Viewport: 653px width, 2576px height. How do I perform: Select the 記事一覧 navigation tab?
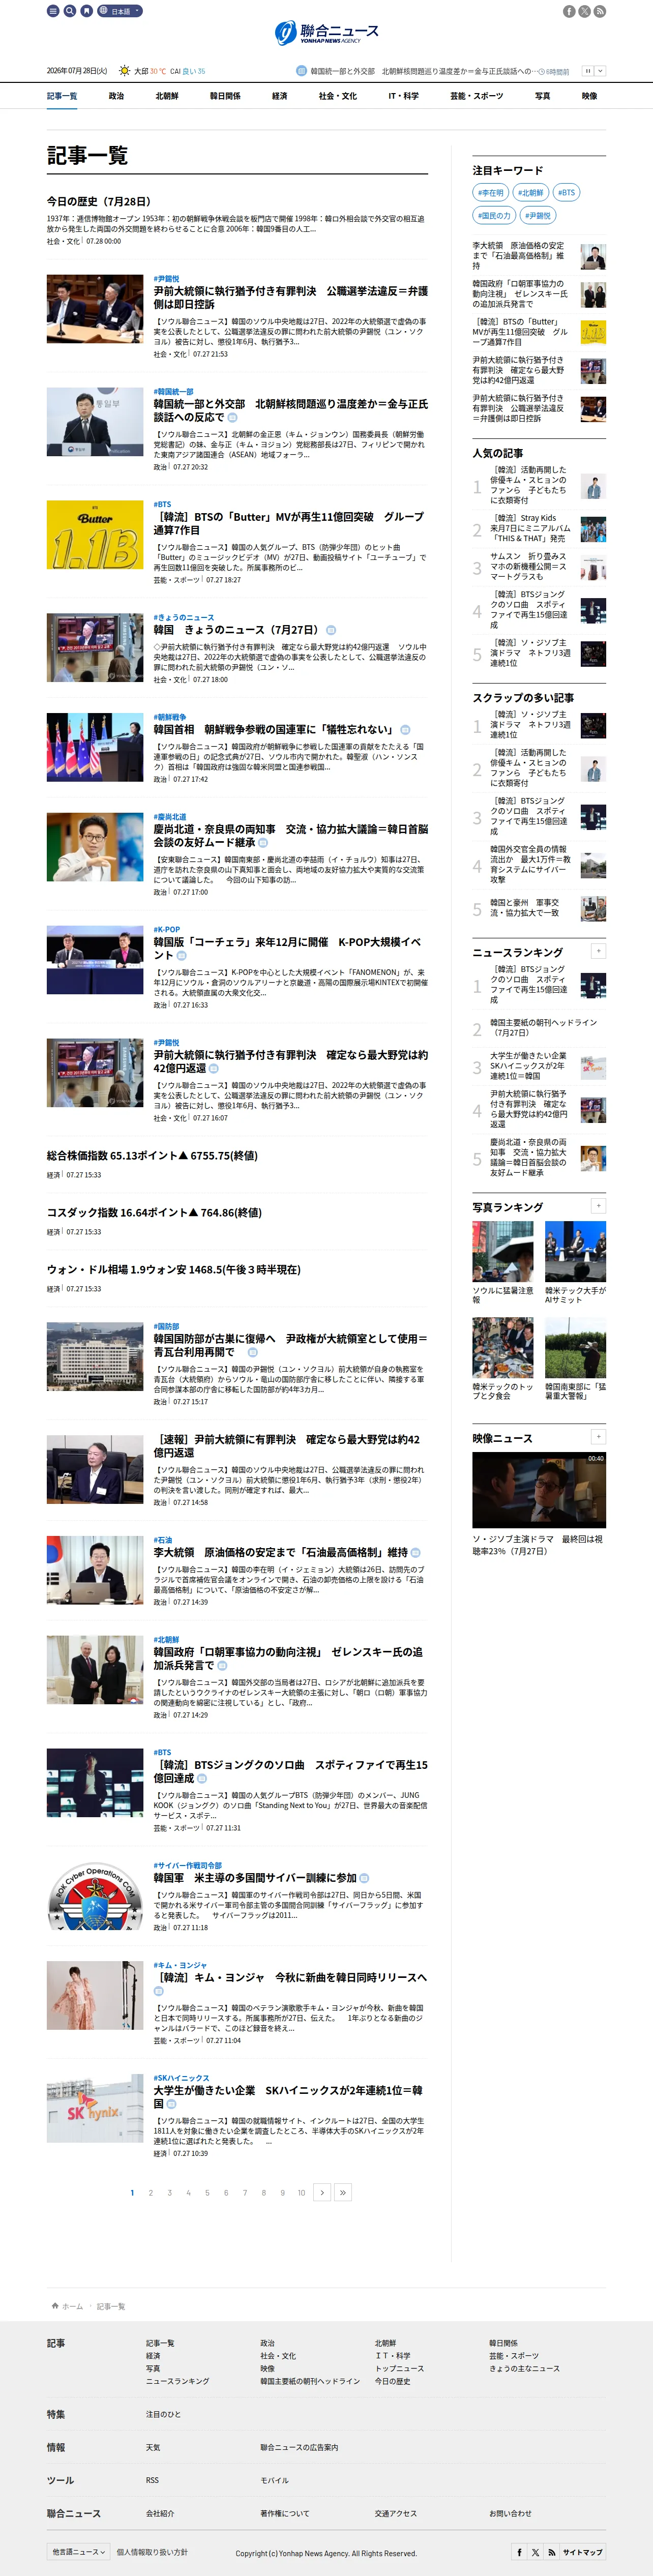point(62,96)
